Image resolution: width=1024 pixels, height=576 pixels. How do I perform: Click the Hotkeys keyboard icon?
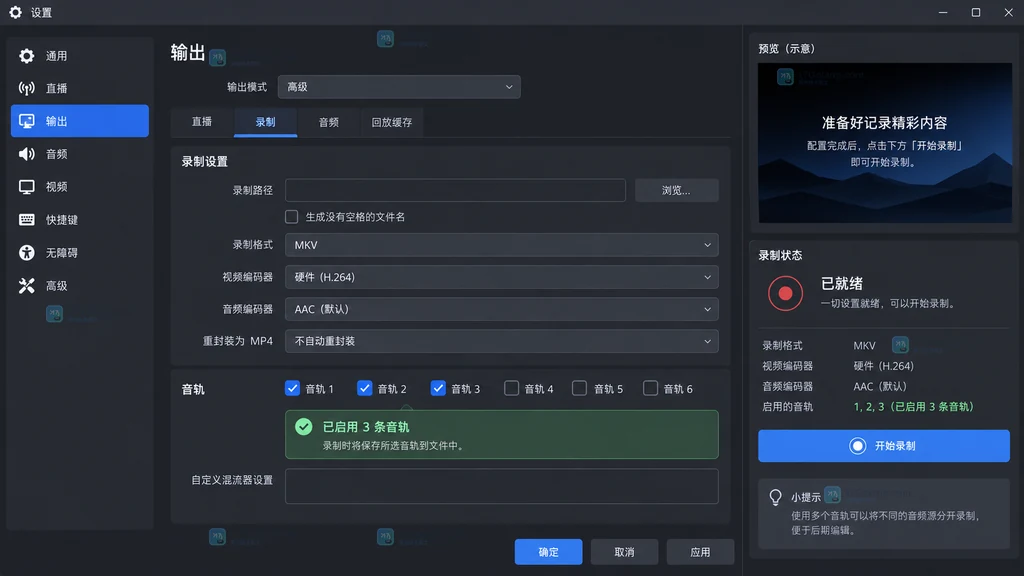point(27,219)
